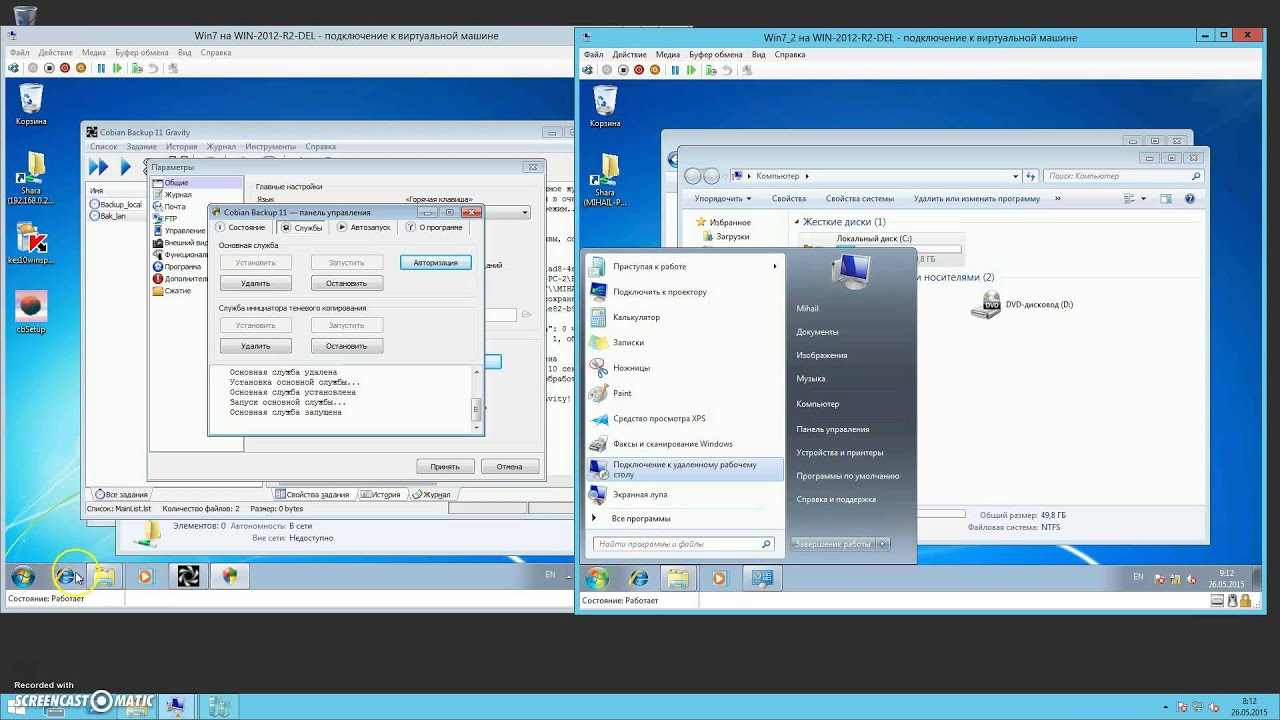
Task: Click the Отмена button in Параметры dialog
Action: tap(509, 467)
